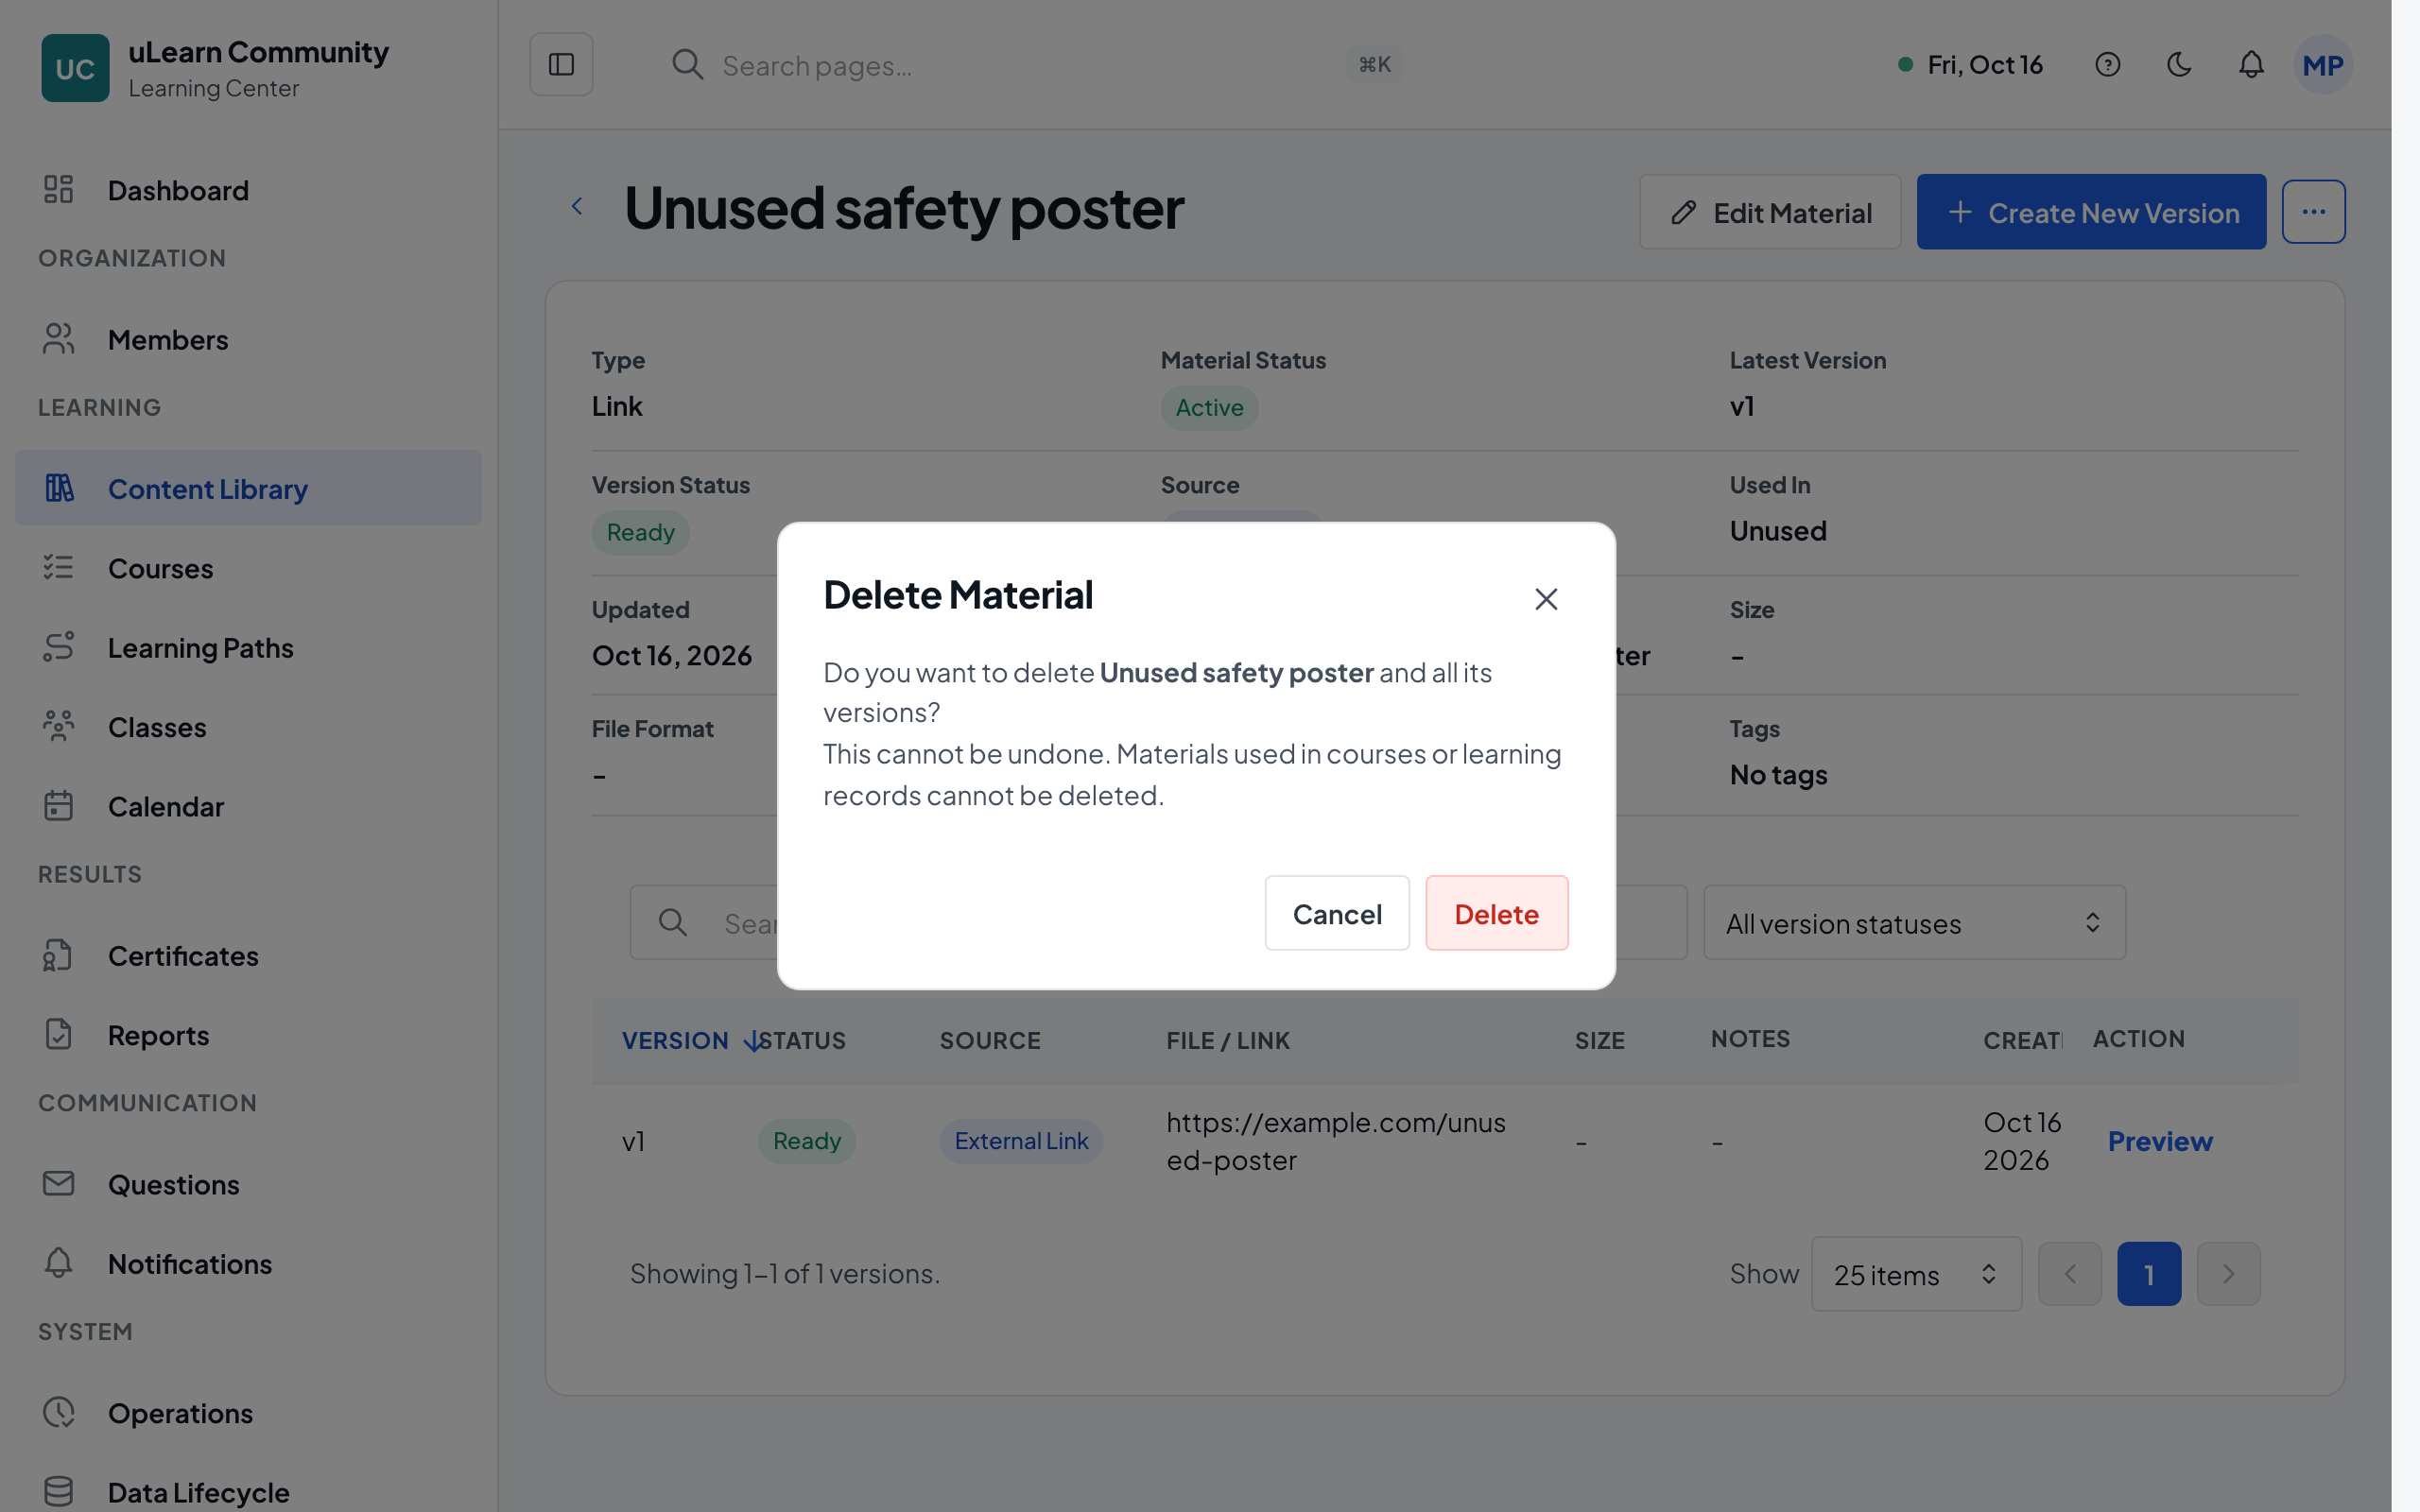The height and width of the screenshot is (1512, 2420).
Task: Open the 25 items per page dropdown
Action: (x=1916, y=1274)
